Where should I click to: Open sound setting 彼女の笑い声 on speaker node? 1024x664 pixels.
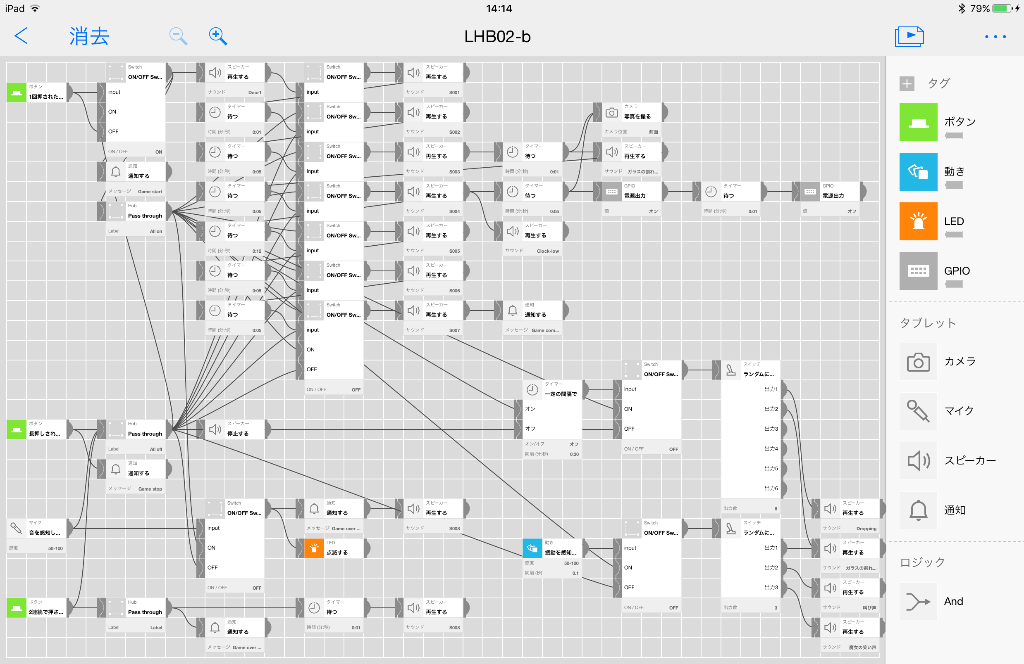point(850,647)
